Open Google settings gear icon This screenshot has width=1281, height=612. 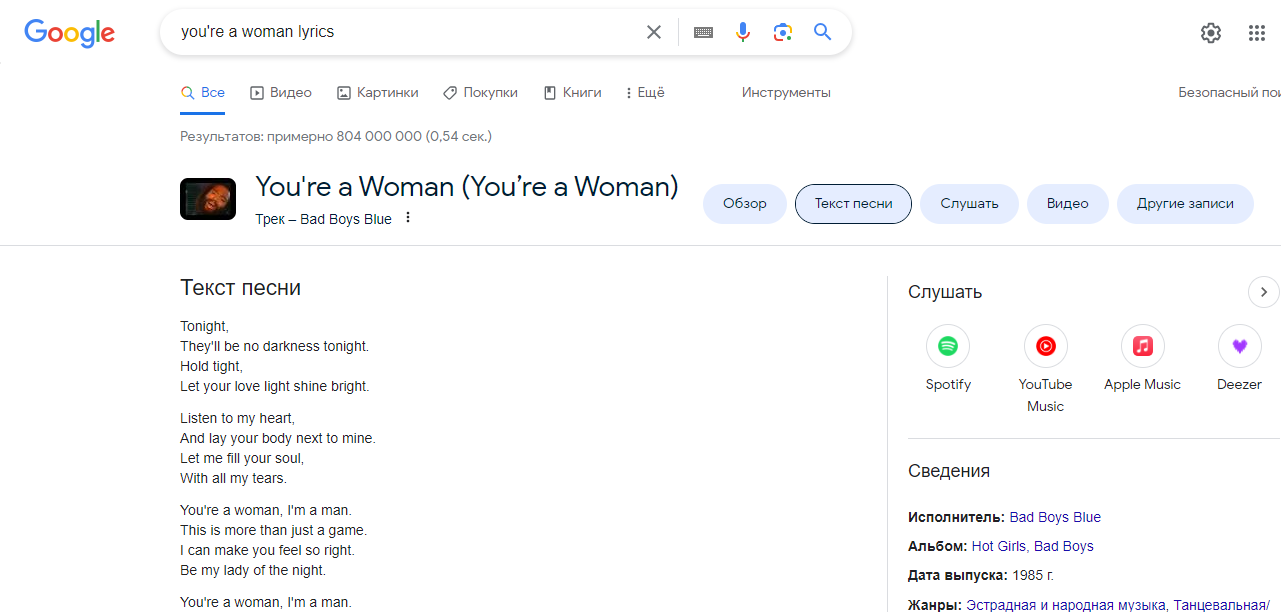pos(1211,33)
